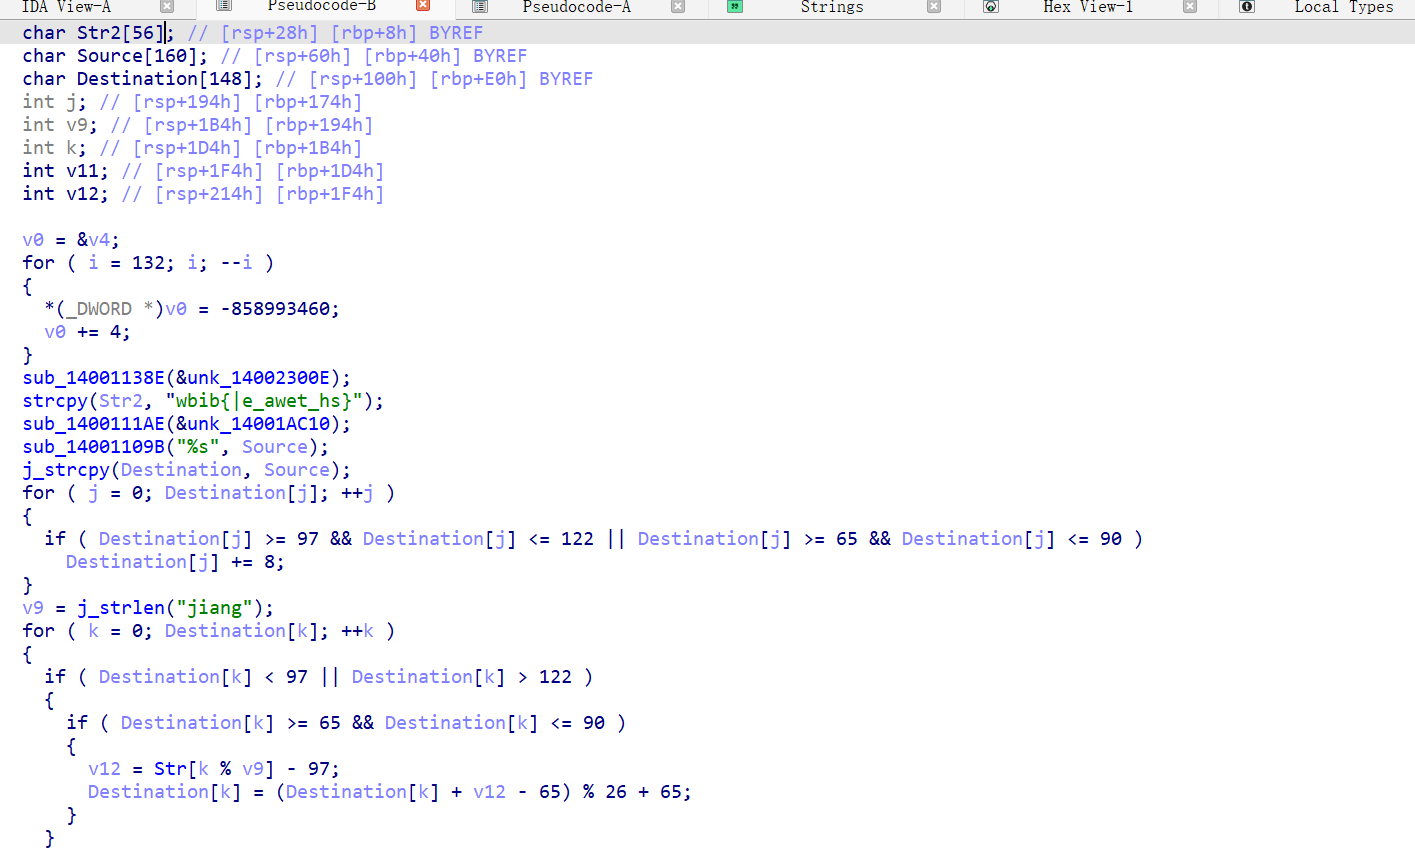Open the Strings tab
Image resolution: width=1415 pixels, height=853 pixels.
coord(832,7)
